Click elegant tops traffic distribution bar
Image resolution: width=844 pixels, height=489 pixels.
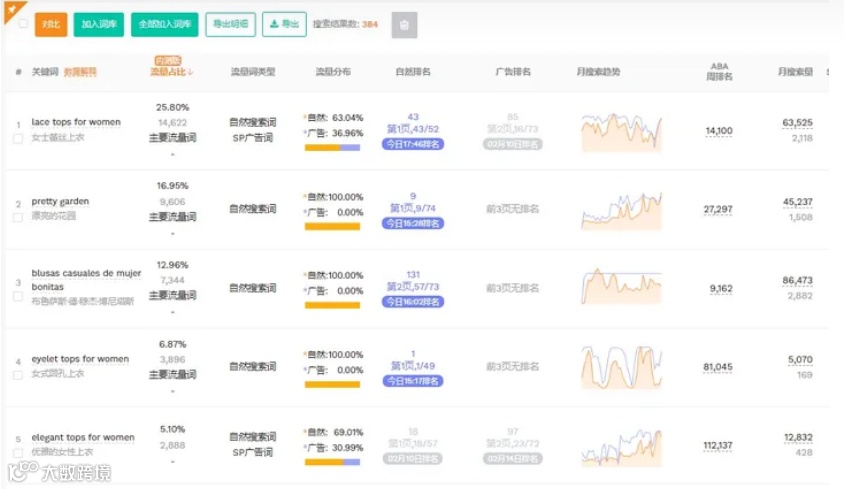pyautogui.click(x=332, y=462)
